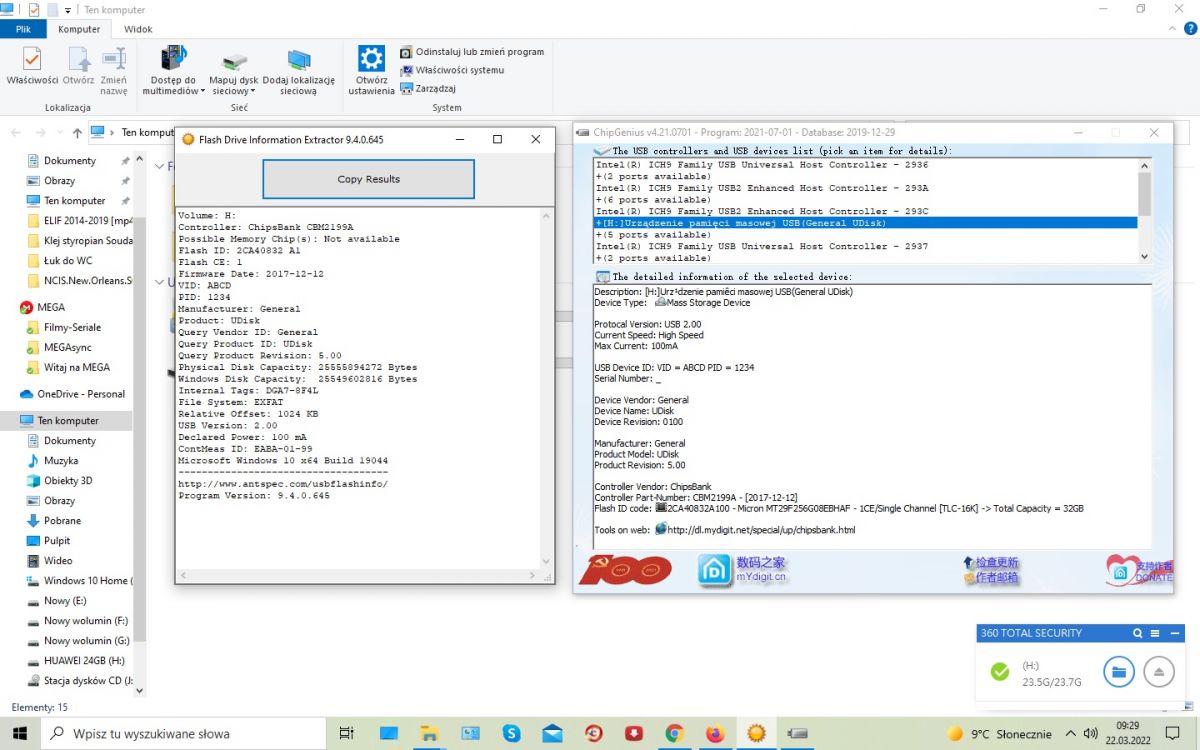Image resolution: width=1200 pixels, height=750 pixels.
Task: Open the Plik menu tab
Action: [x=23, y=29]
